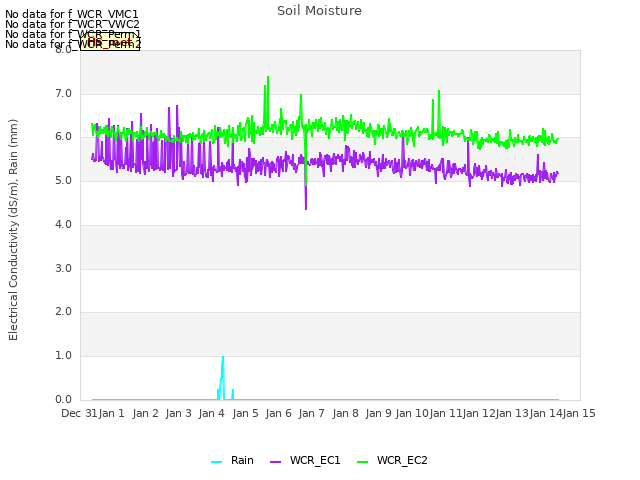Viewport: 640px width, 480px height.
Task: Click the 5.0 y-axis tick label
Action: coord(63,180)
